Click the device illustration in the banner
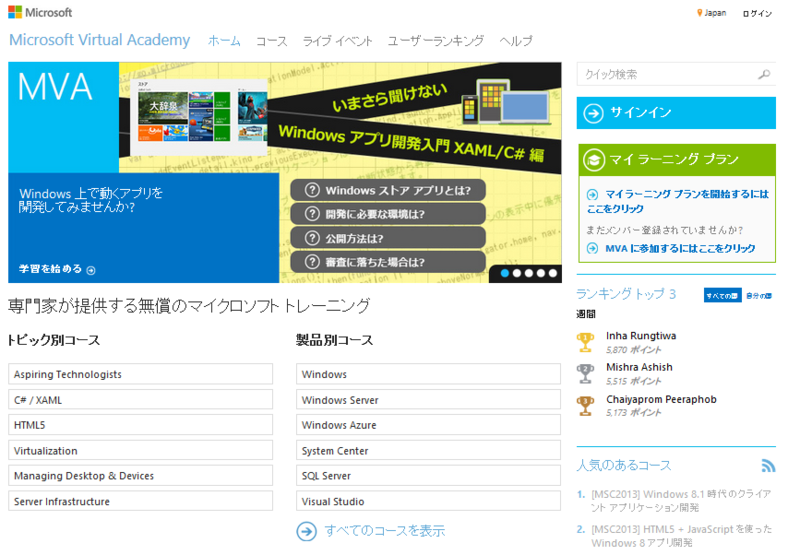Image resolution: width=800 pixels, height=555 pixels. [506, 102]
